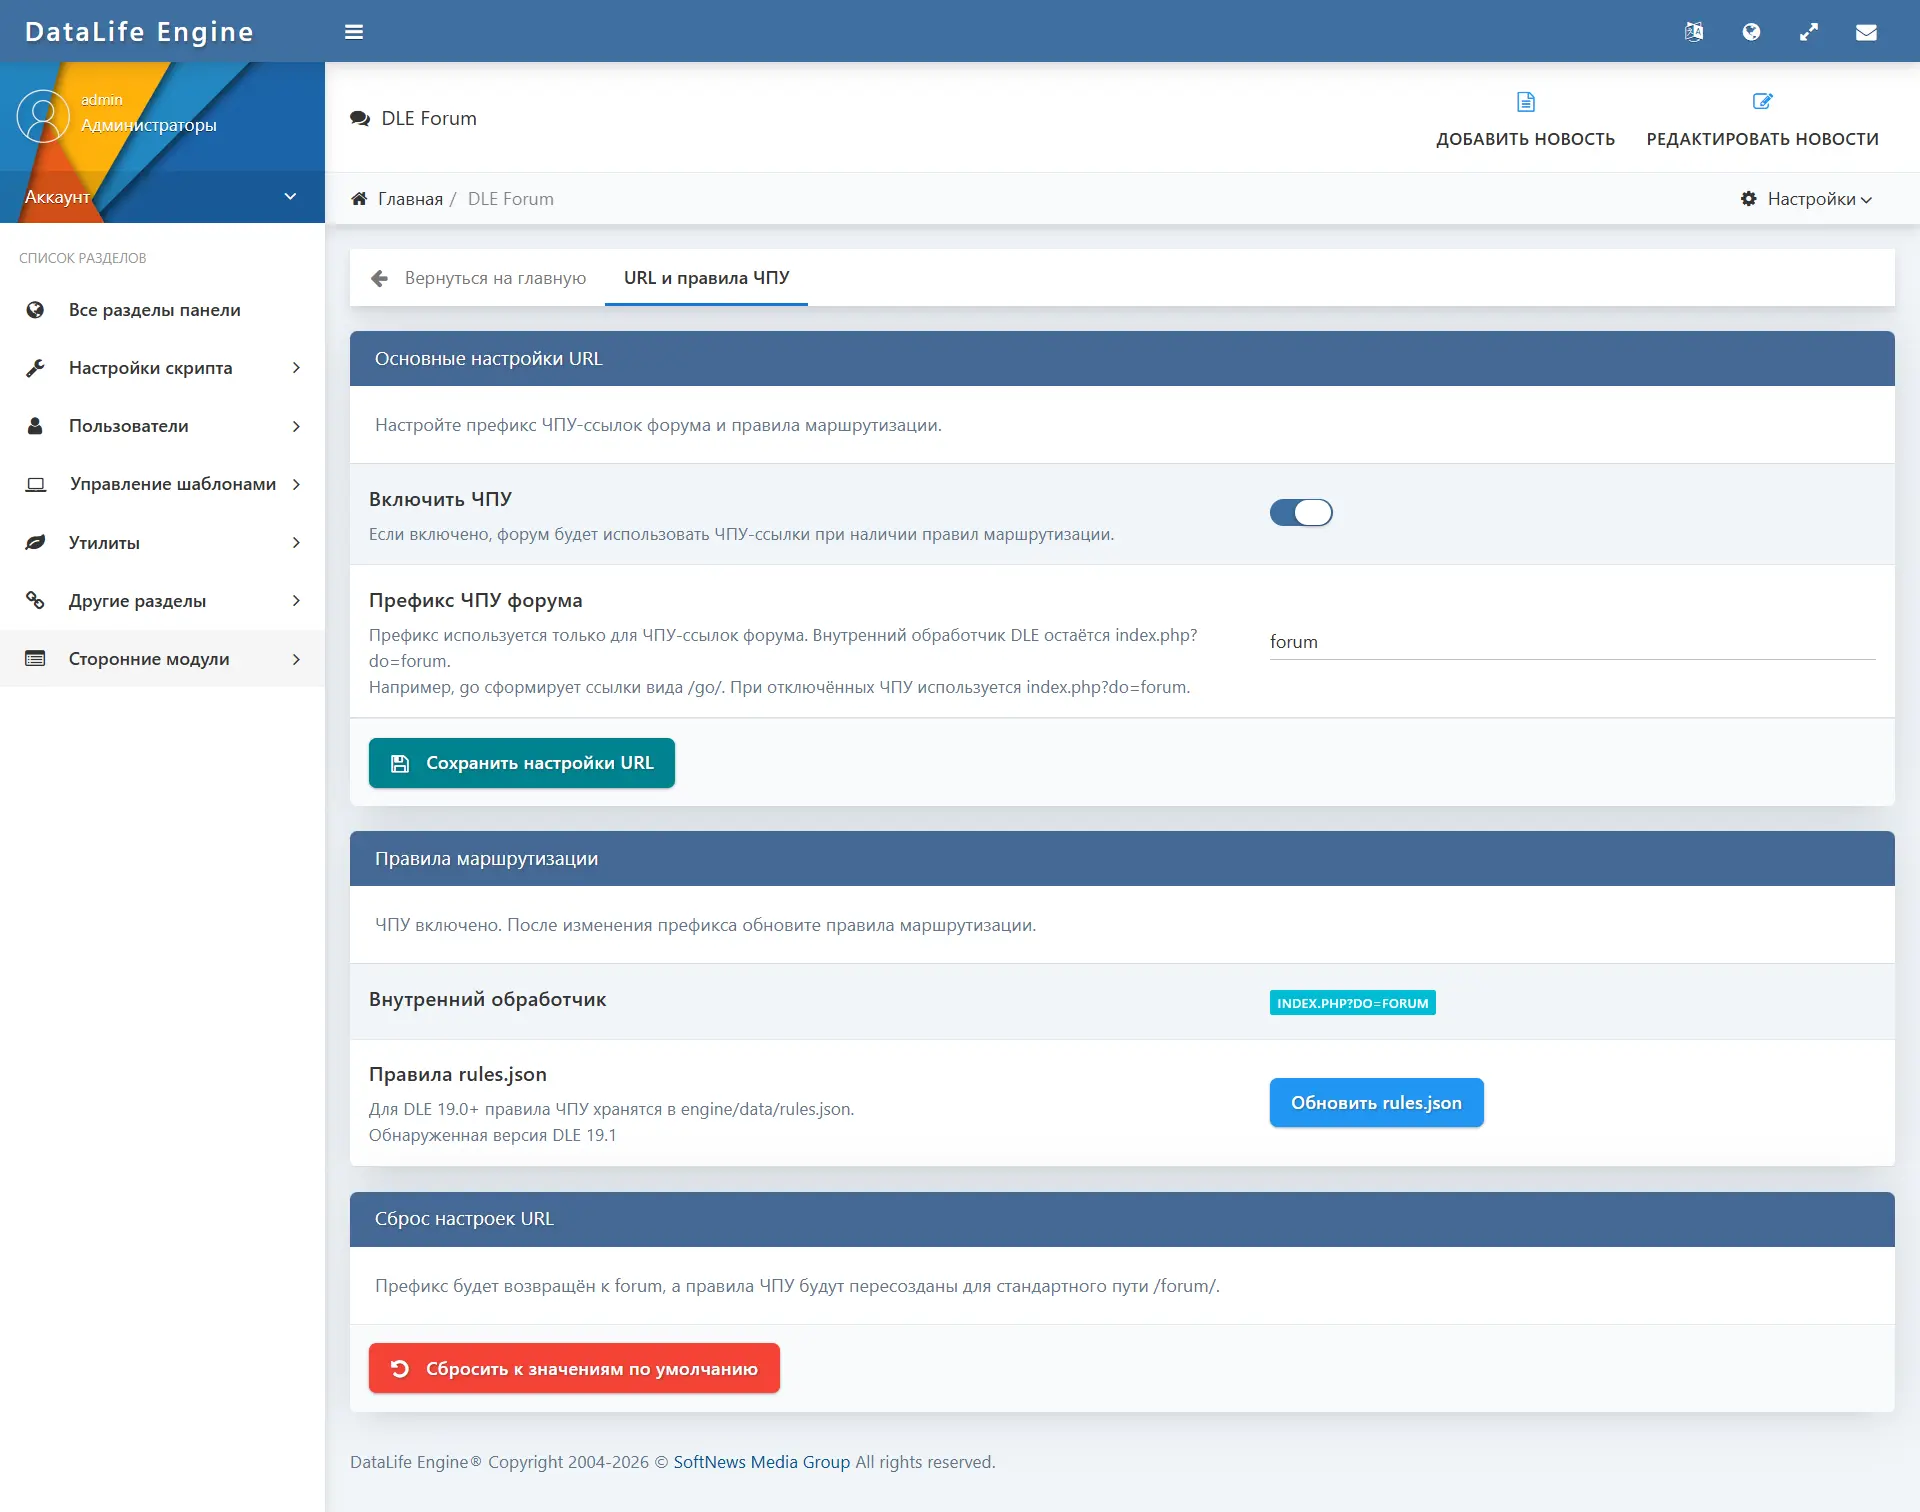Screen dimensions: 1920x1512
Task: Go to Вернуться на главную tab
Action: coord(478,278)
